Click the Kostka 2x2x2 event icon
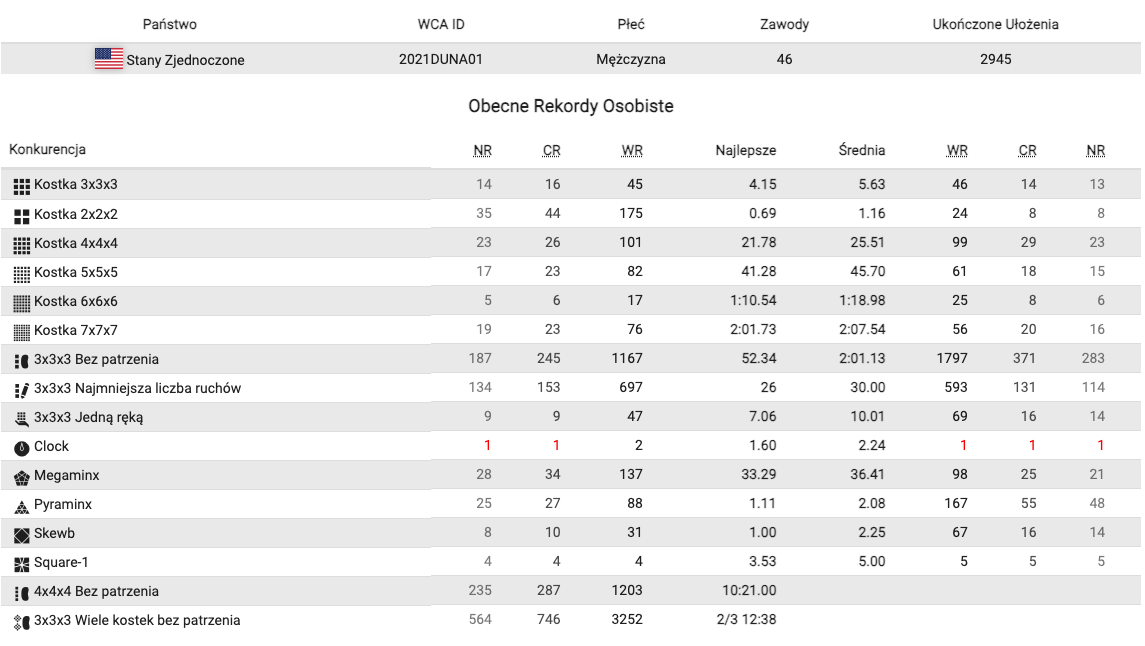 [22, 215]
